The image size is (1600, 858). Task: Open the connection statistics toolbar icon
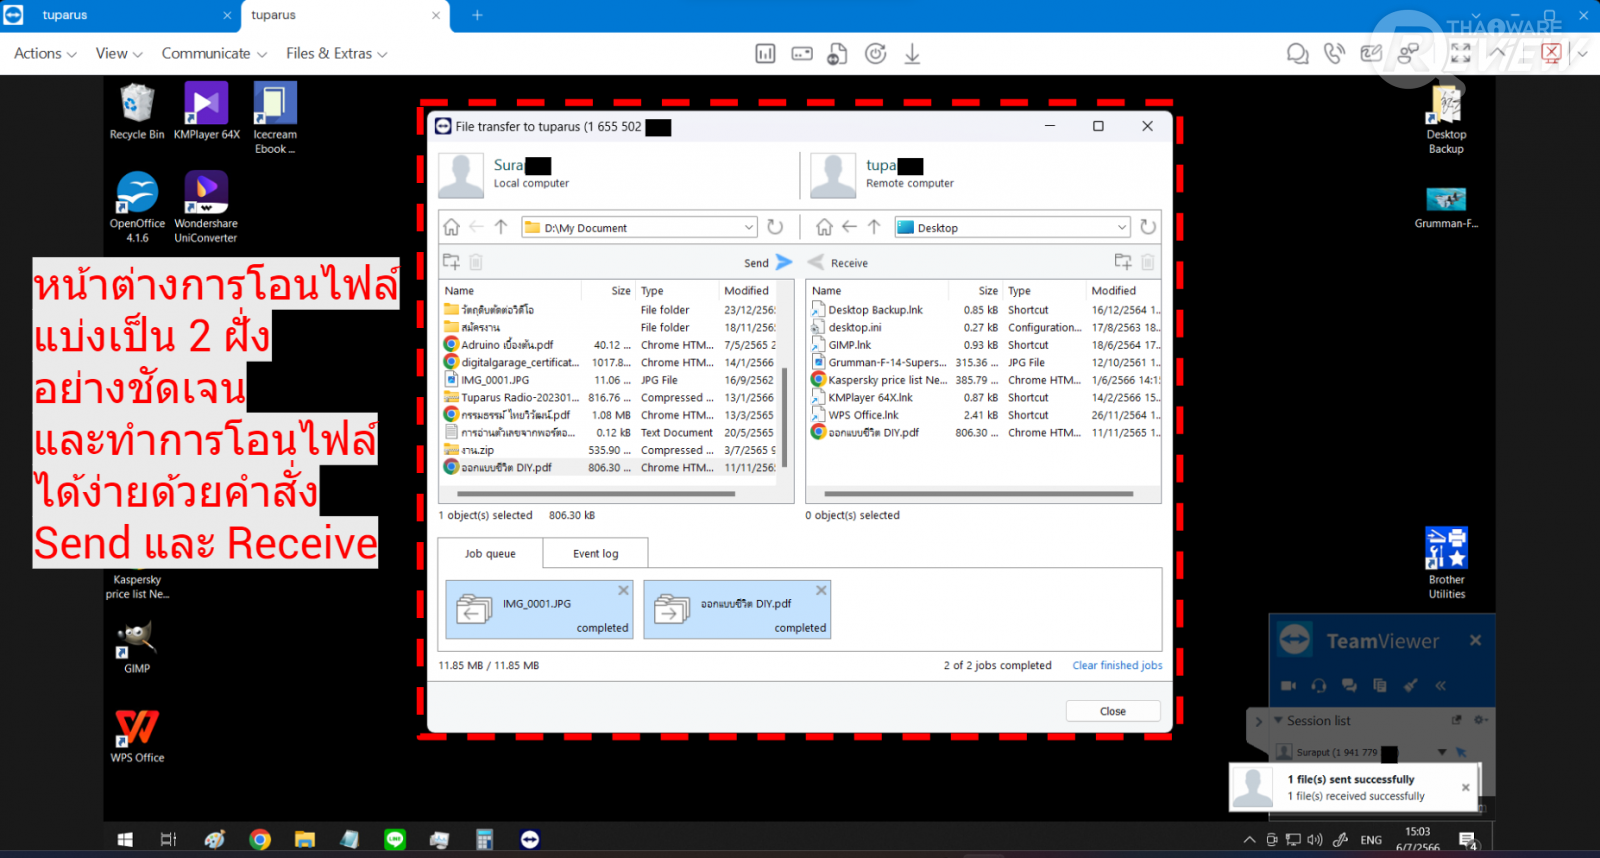tap(765, 54)
